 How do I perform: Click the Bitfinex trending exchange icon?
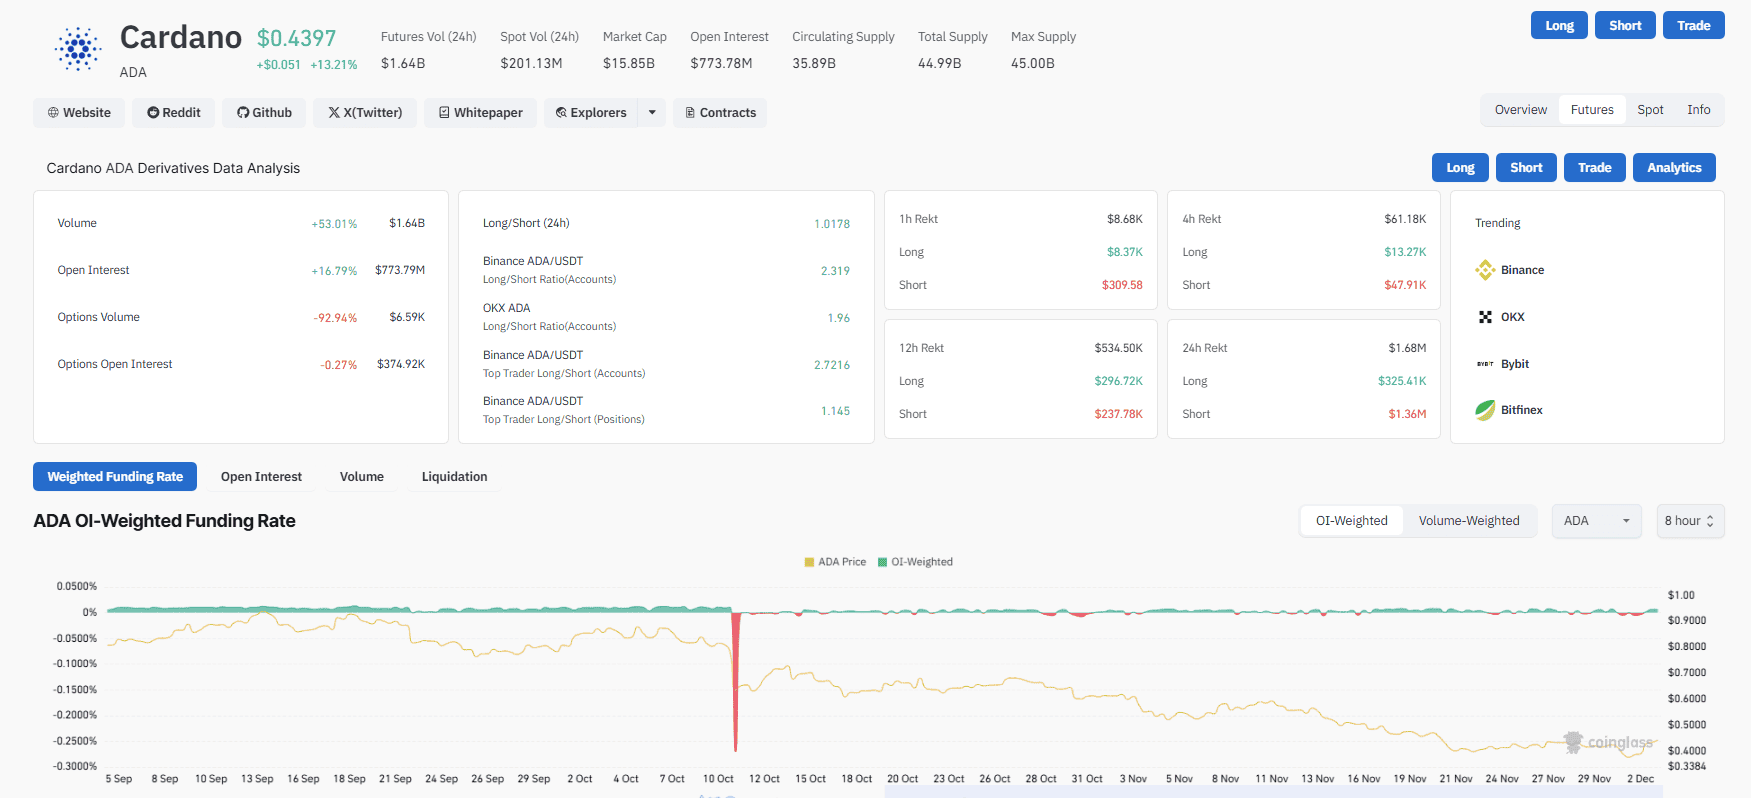1485,410
